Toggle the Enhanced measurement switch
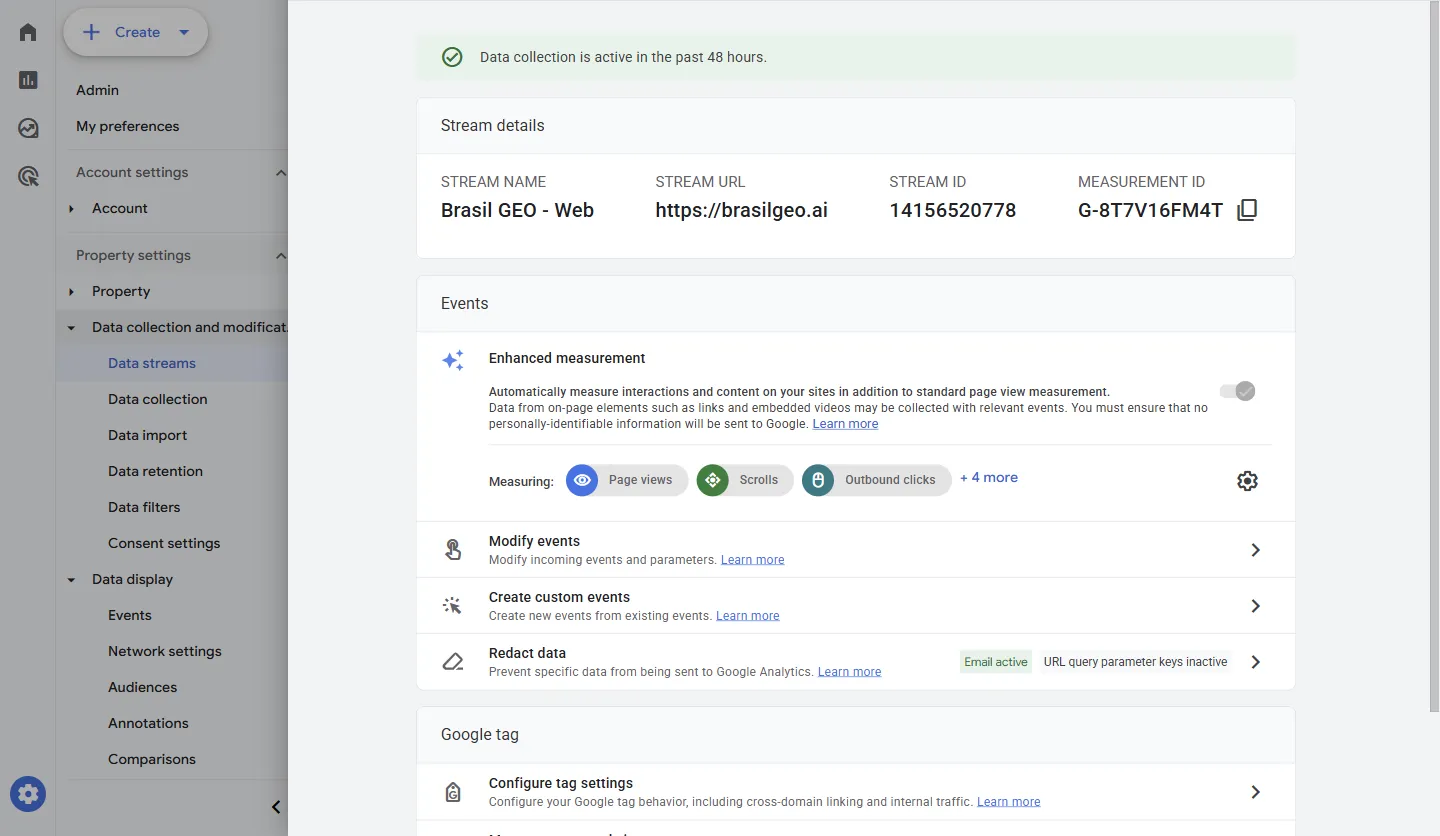Image resolution: width=1440 pixels, height=836 pixels. click(1237, 391)
